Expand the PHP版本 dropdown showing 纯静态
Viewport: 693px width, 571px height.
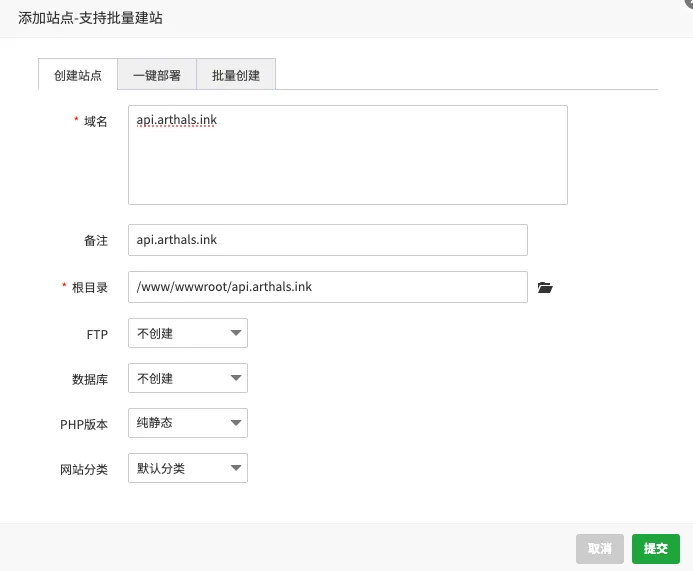[x=188, y=423]
